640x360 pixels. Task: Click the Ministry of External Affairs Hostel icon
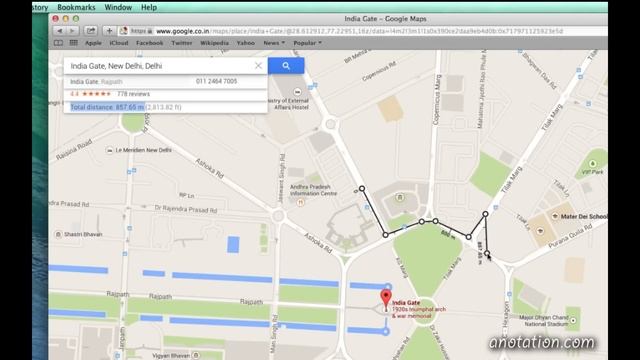298,91
